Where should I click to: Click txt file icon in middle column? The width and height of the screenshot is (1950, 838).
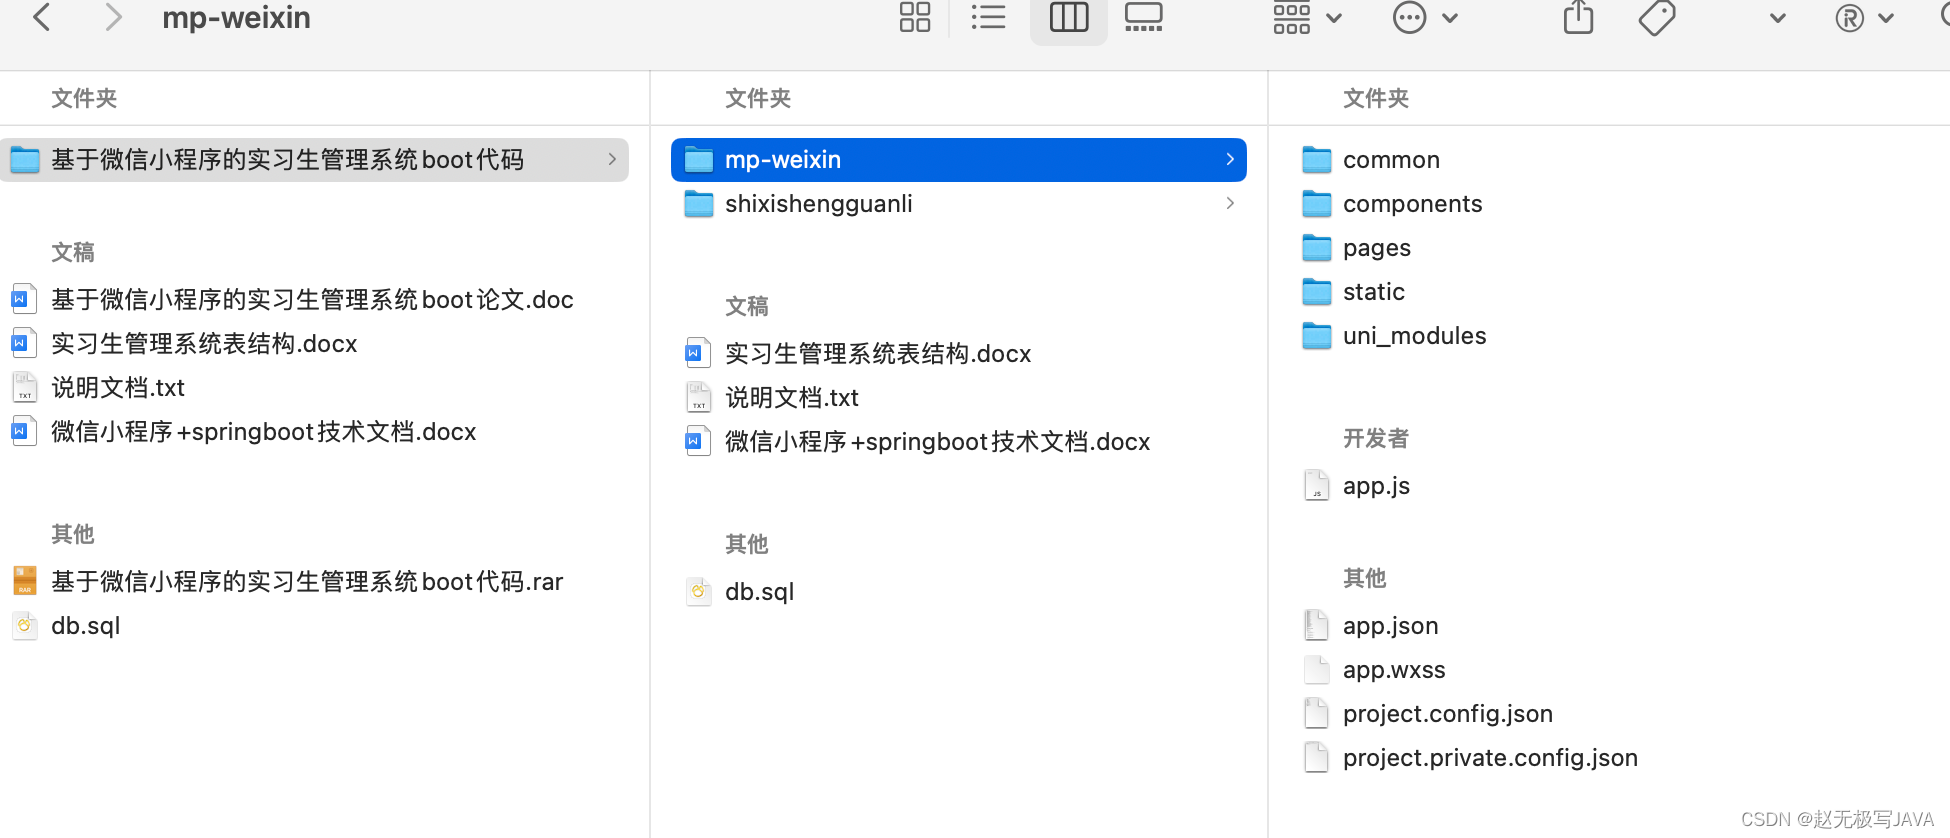coord(698,398)
